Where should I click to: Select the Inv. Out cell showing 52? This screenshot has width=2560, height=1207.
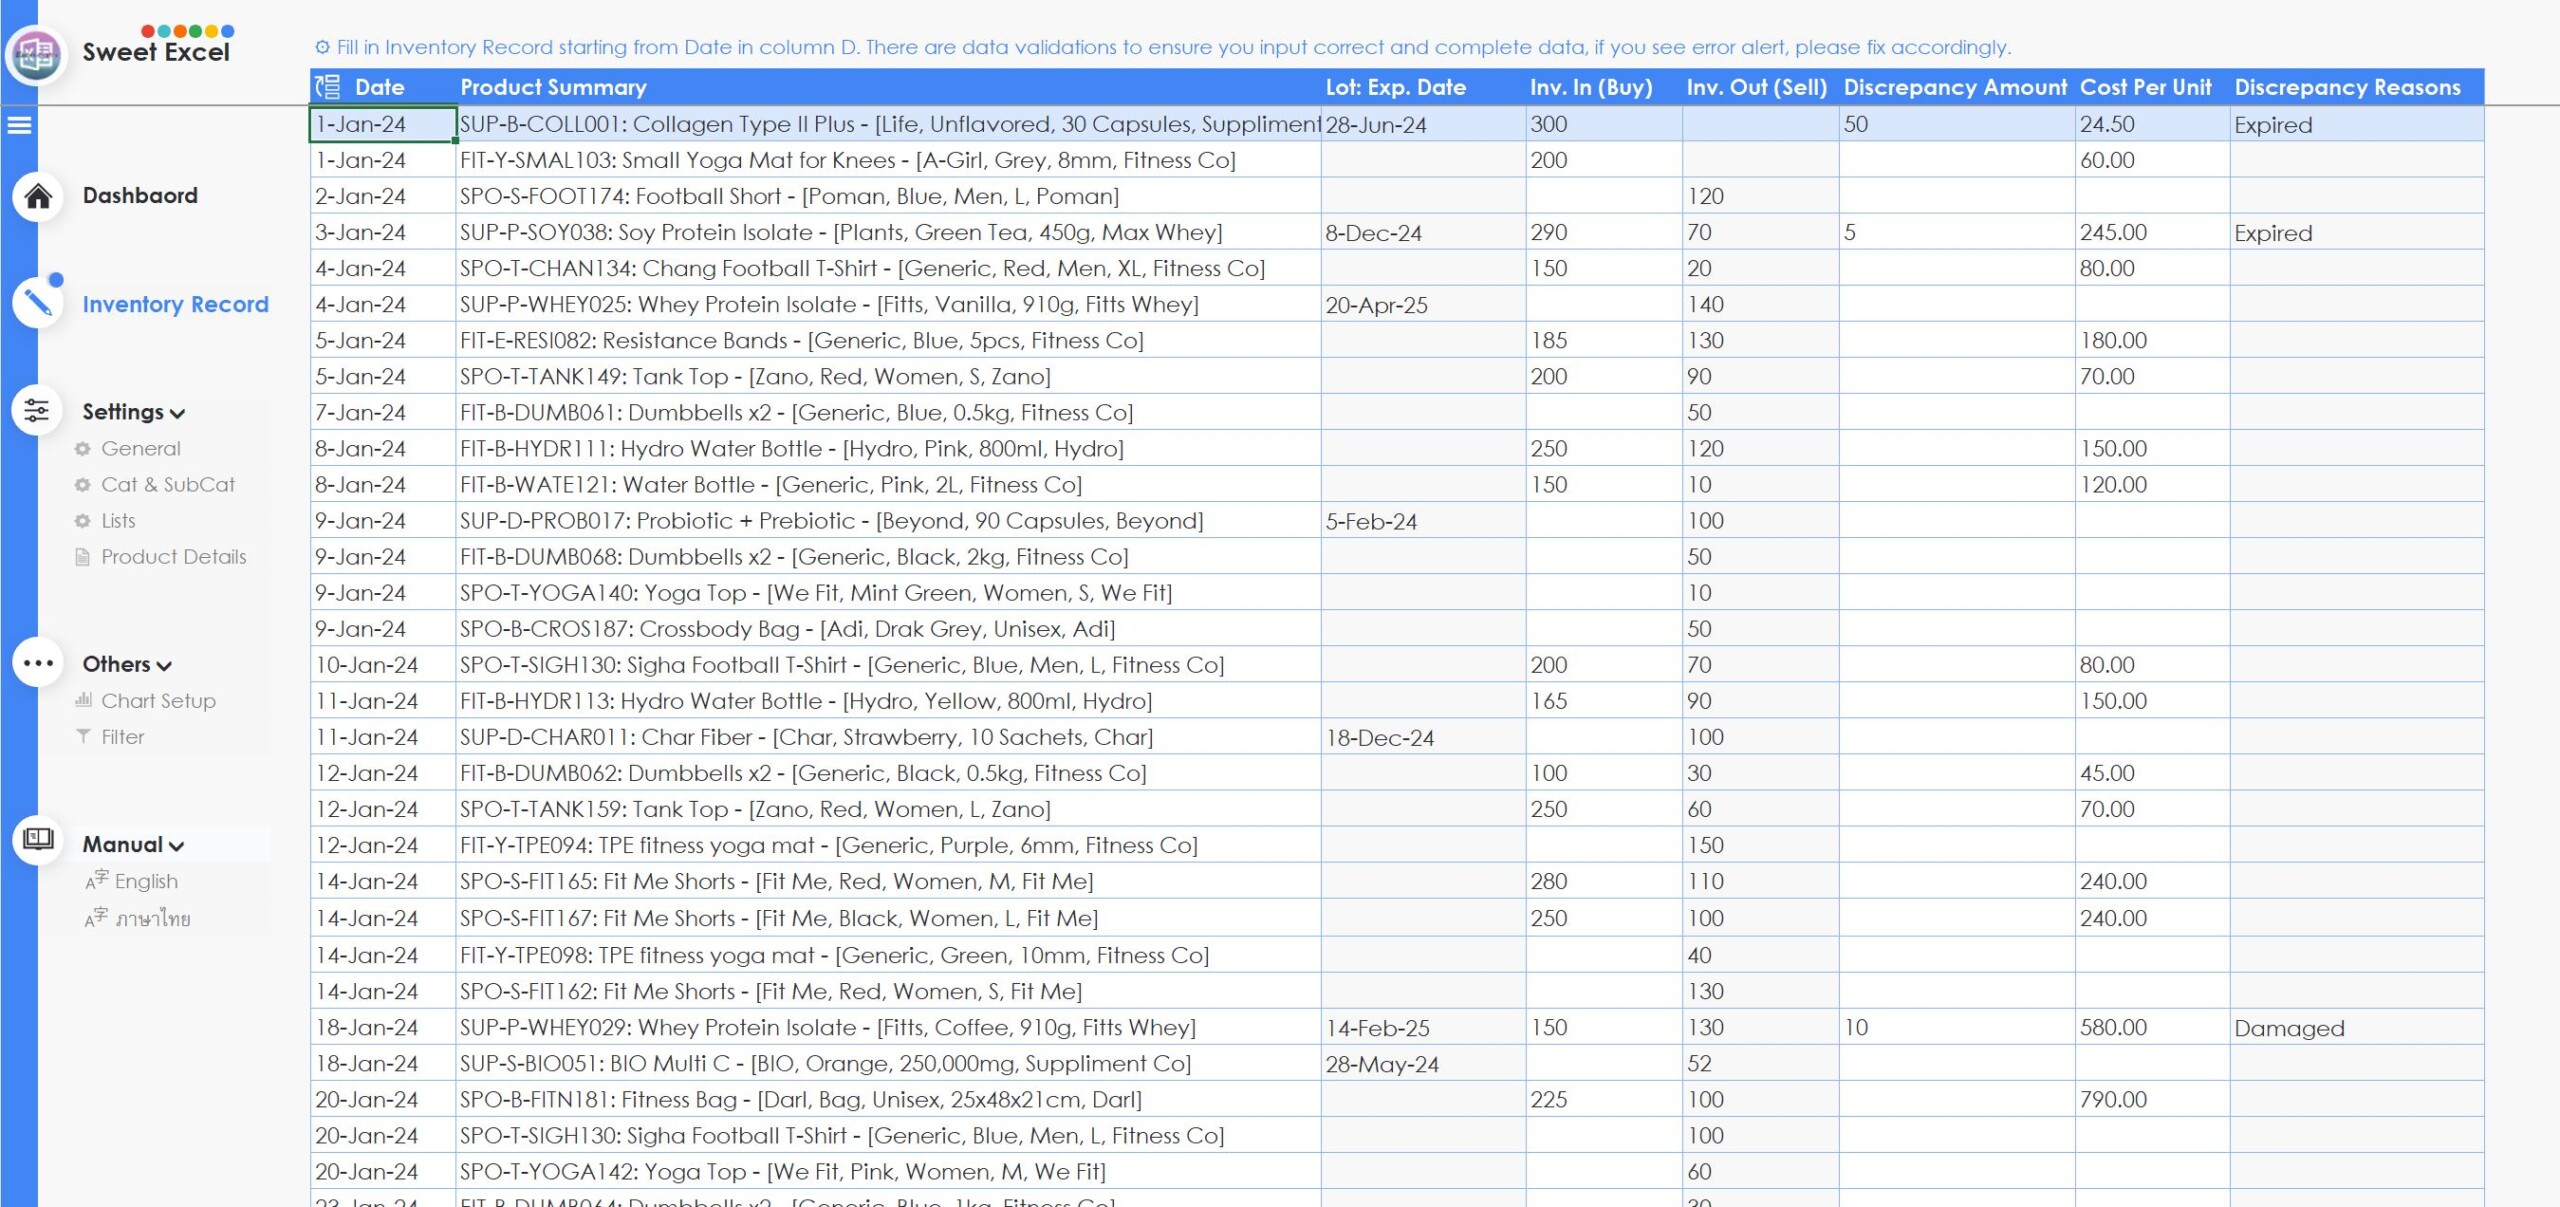[x=1761, y=1063]
